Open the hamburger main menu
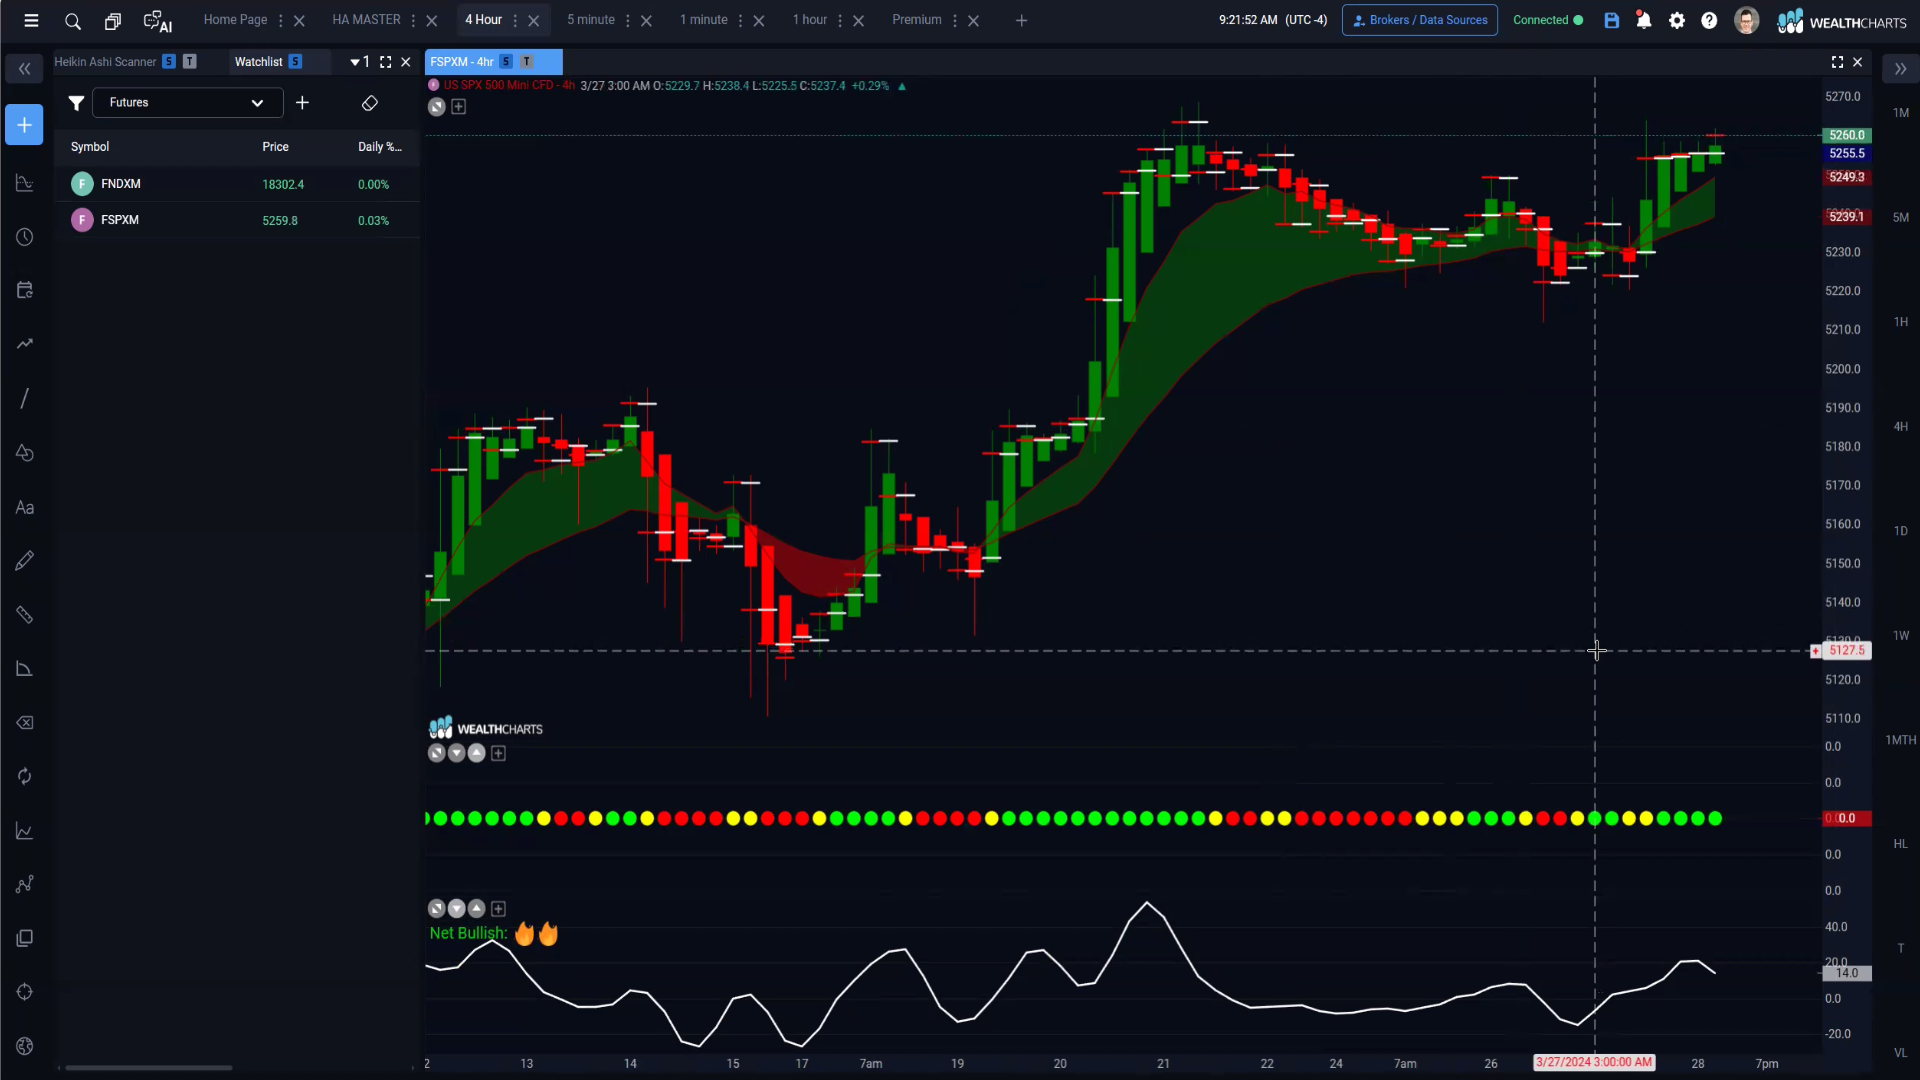This screenshot has height=1080, width=1920. [x=31, y=20]
